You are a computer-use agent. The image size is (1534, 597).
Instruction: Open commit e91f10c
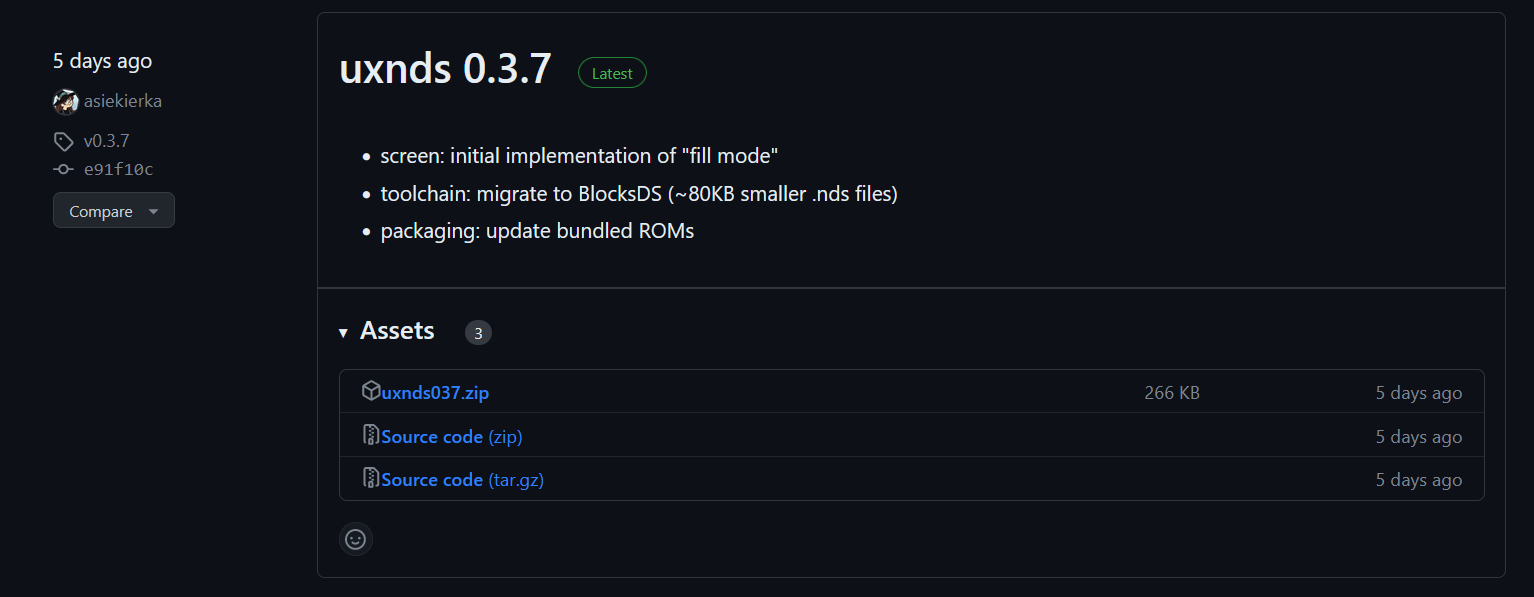click(118, 170)
